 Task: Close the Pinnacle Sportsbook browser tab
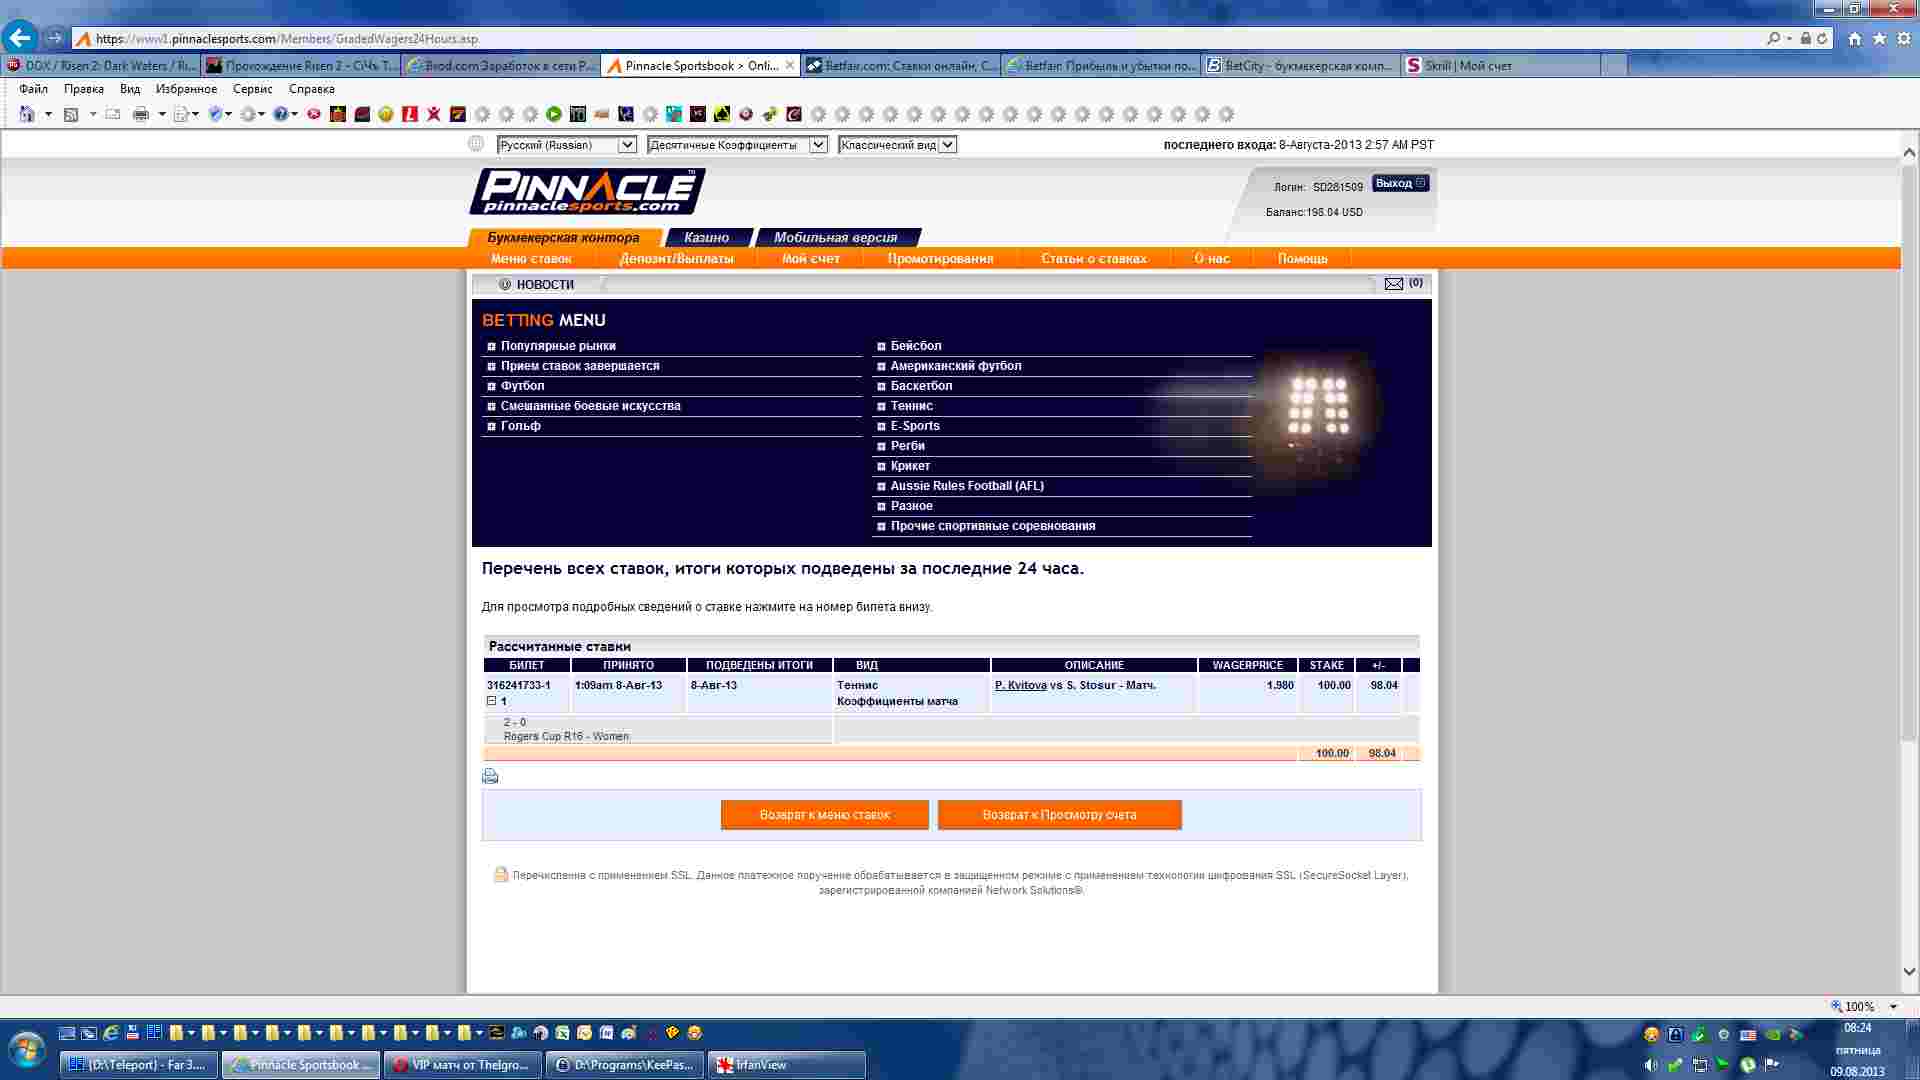click(790, 65)
